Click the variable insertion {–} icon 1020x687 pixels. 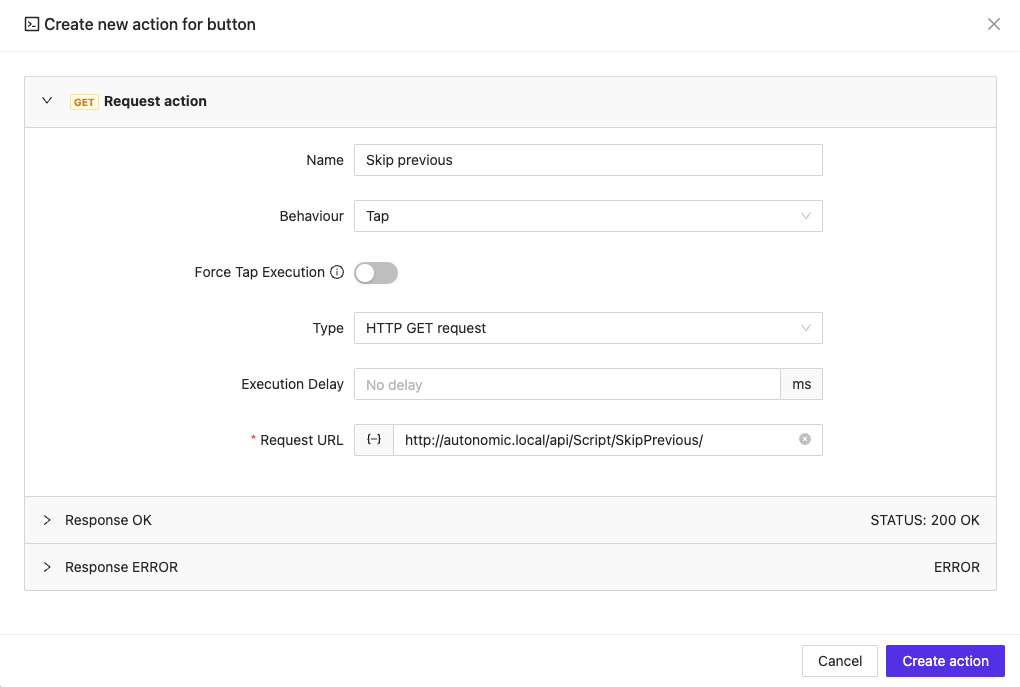(x=372, y=439)
